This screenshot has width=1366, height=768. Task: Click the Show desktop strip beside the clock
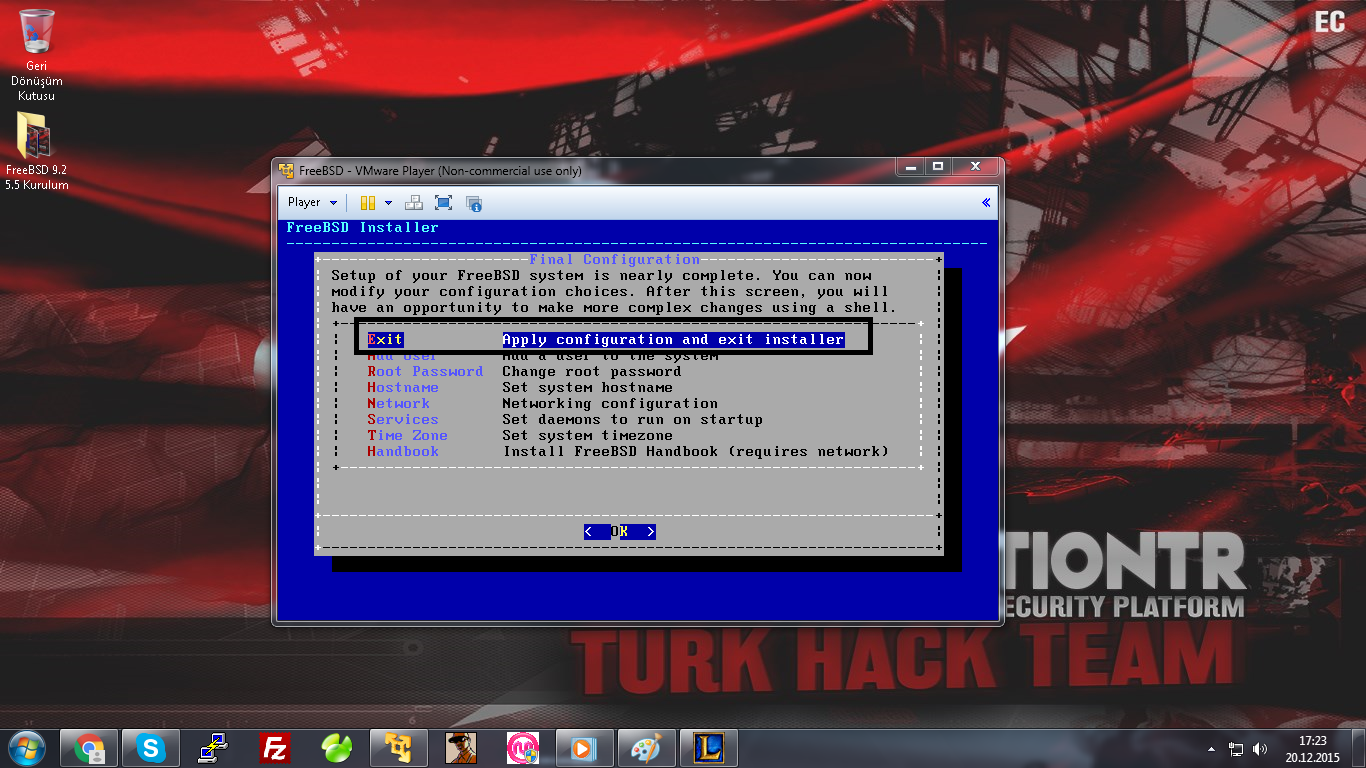coord(1358,749)
